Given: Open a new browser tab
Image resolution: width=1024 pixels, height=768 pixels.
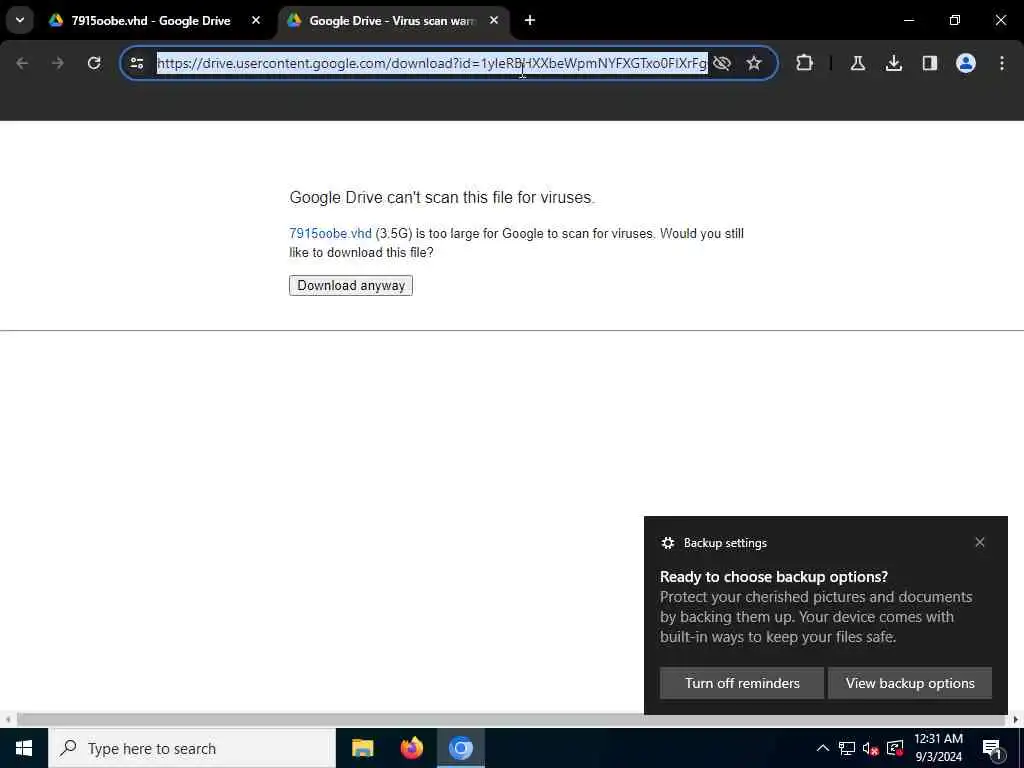Looking at the screenshot, I should (x=530, y=21).
